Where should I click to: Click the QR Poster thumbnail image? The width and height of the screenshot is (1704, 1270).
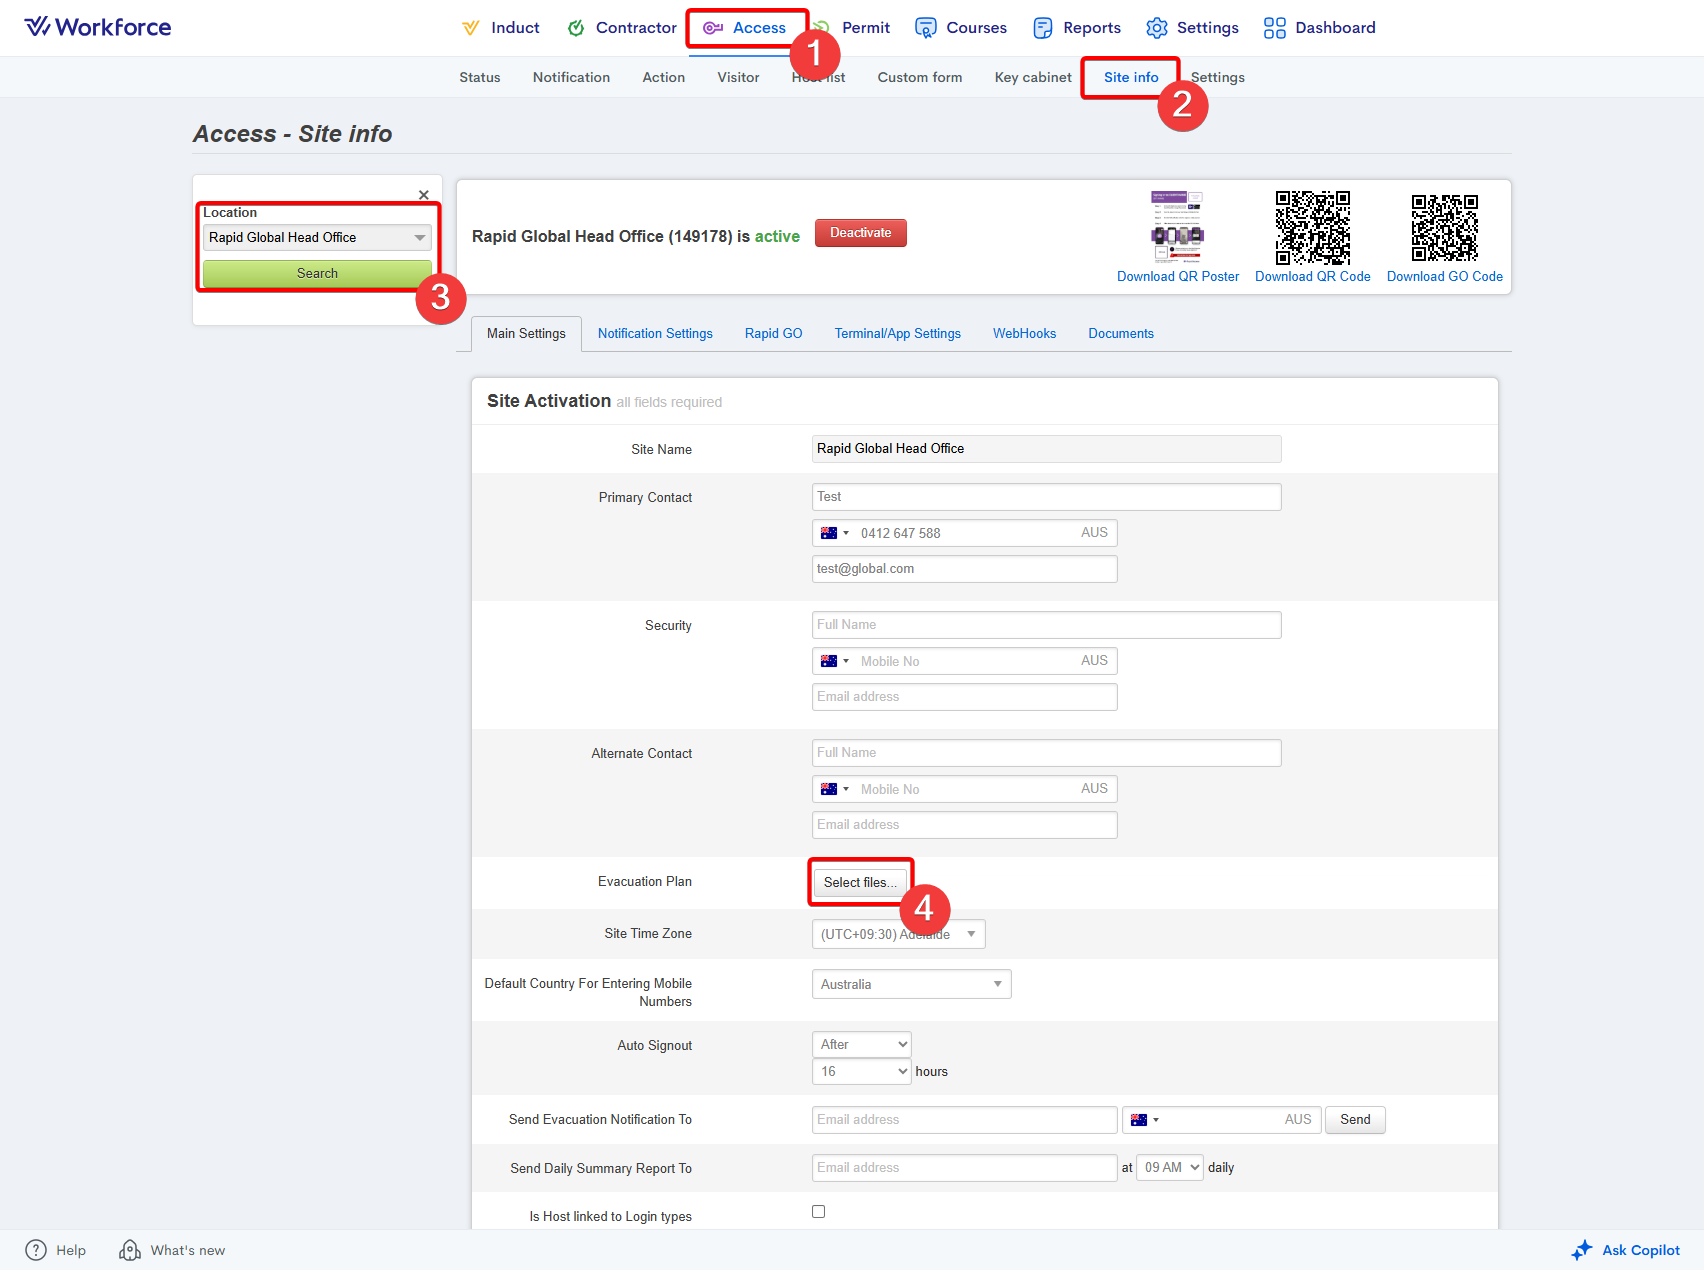(x=1177, y=226)
